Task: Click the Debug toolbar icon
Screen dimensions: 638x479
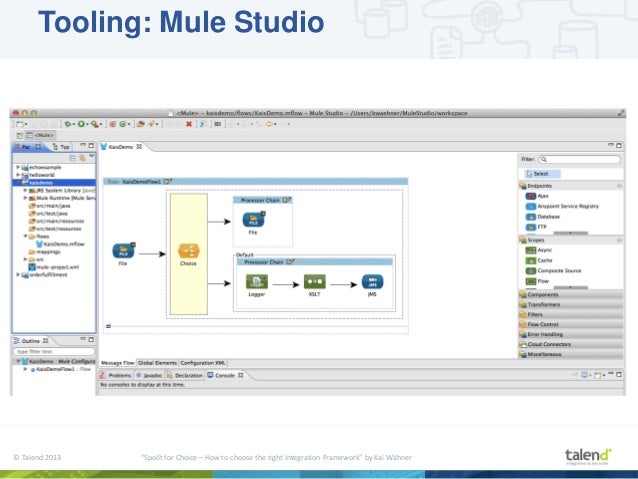Action: pos(68,124)
